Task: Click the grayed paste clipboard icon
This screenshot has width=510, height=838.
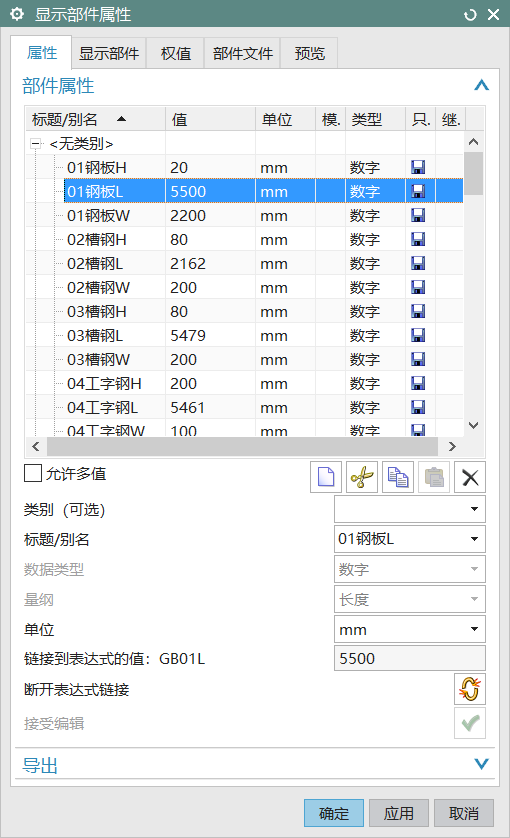Action: pos(434,477)
